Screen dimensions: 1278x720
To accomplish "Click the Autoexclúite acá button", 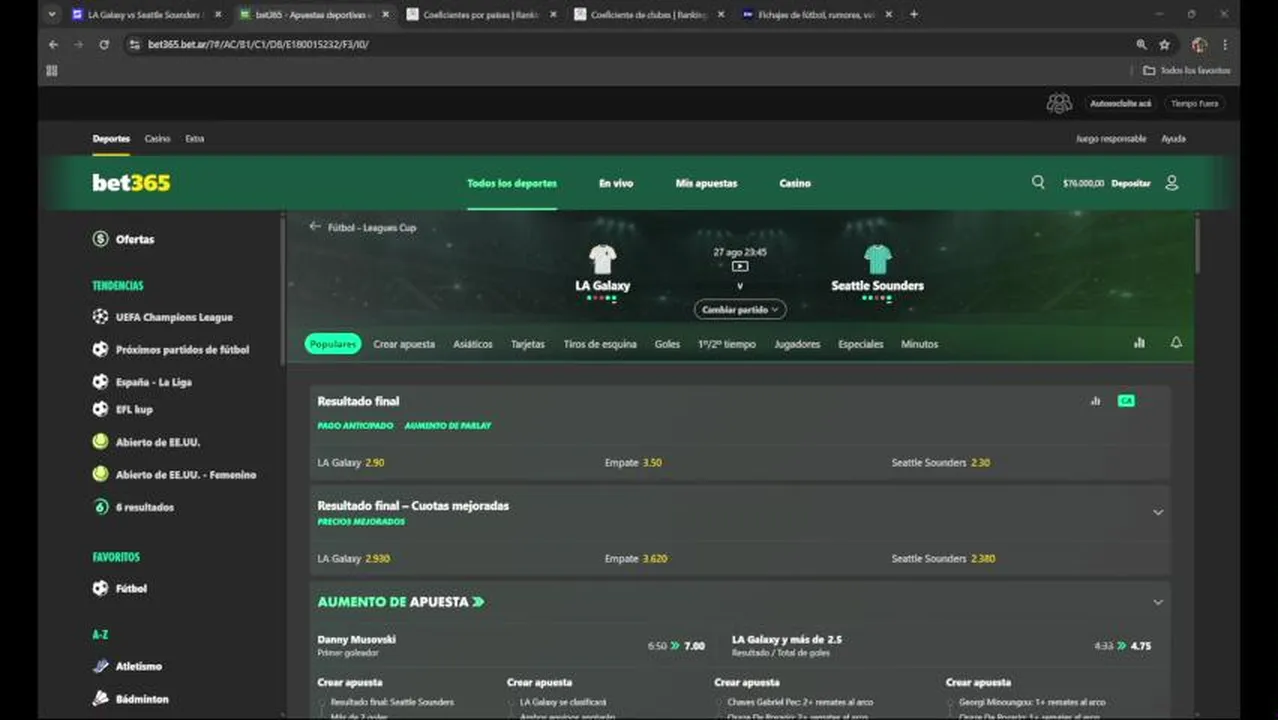I will 1120,103.
